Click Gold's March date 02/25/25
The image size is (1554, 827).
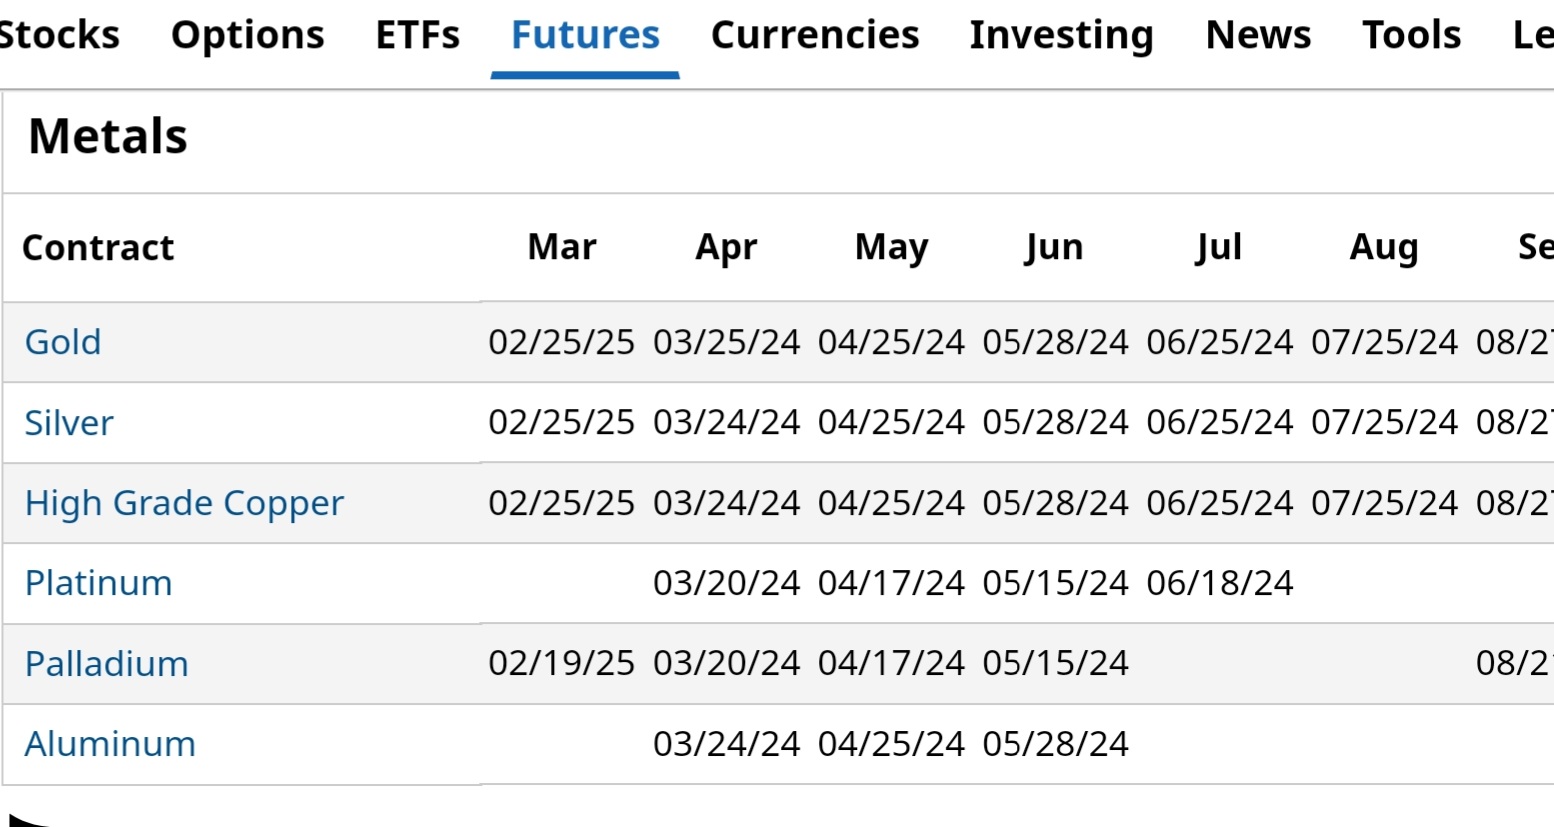pos(561,342)
